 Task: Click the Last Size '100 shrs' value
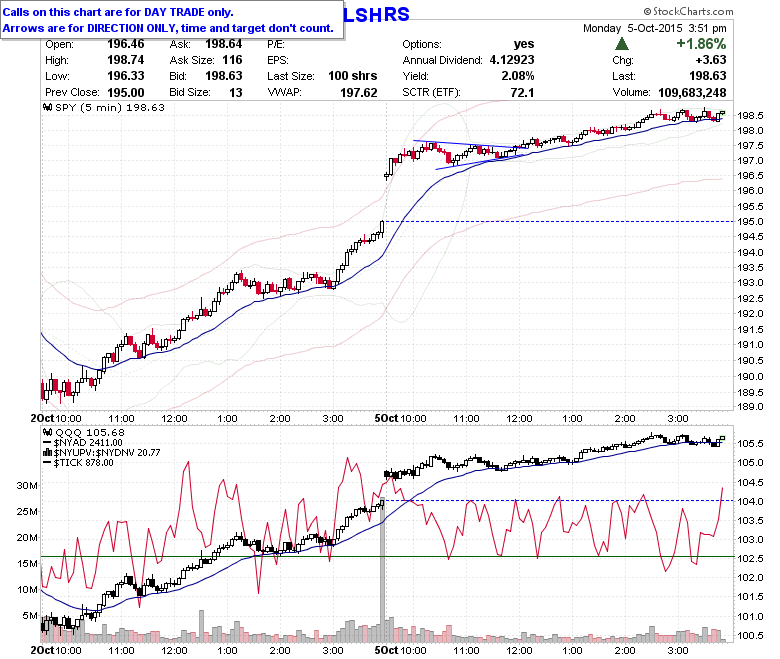[353, 76]
